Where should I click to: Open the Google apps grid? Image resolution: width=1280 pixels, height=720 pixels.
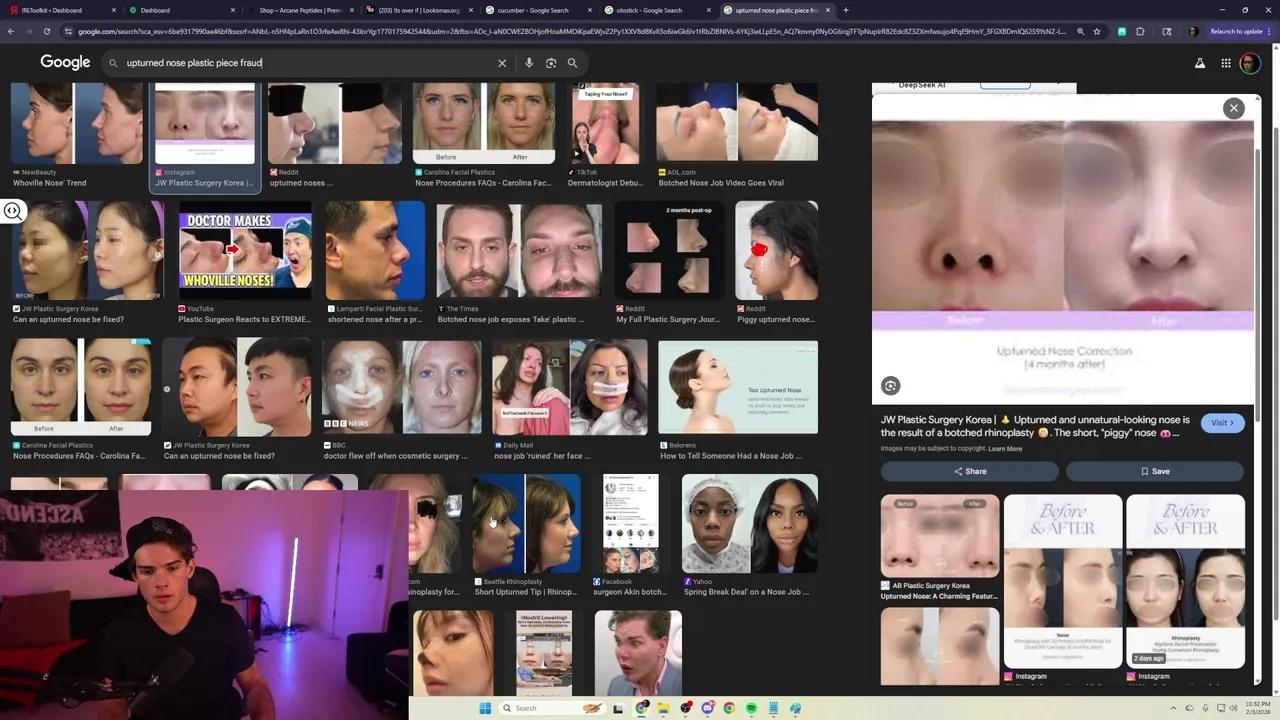tap(1225, 63)
